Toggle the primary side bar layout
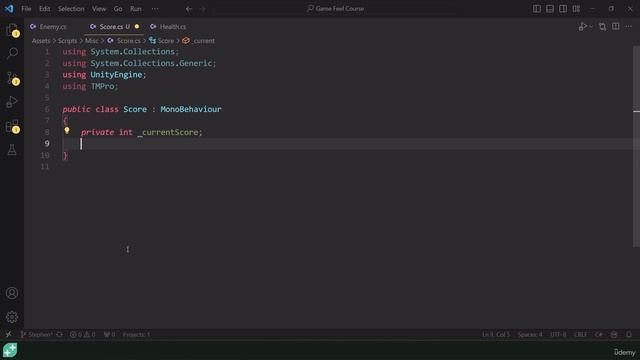This screenshot has height=360, width=640. 537,9
